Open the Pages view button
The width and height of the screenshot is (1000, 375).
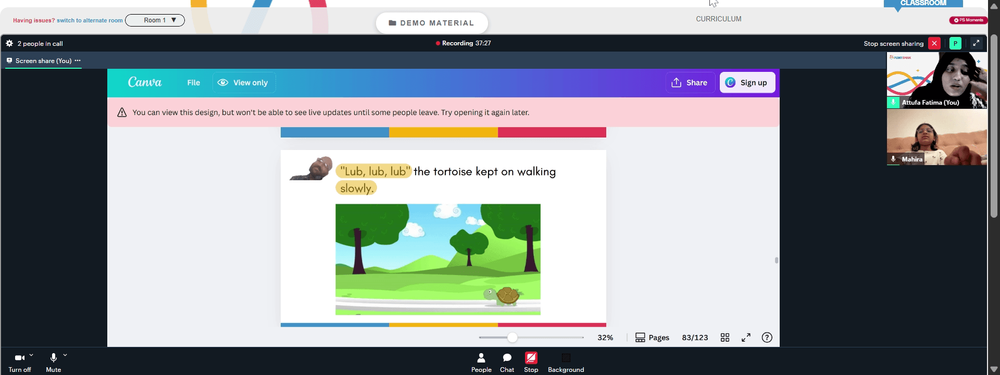[652, 337]
